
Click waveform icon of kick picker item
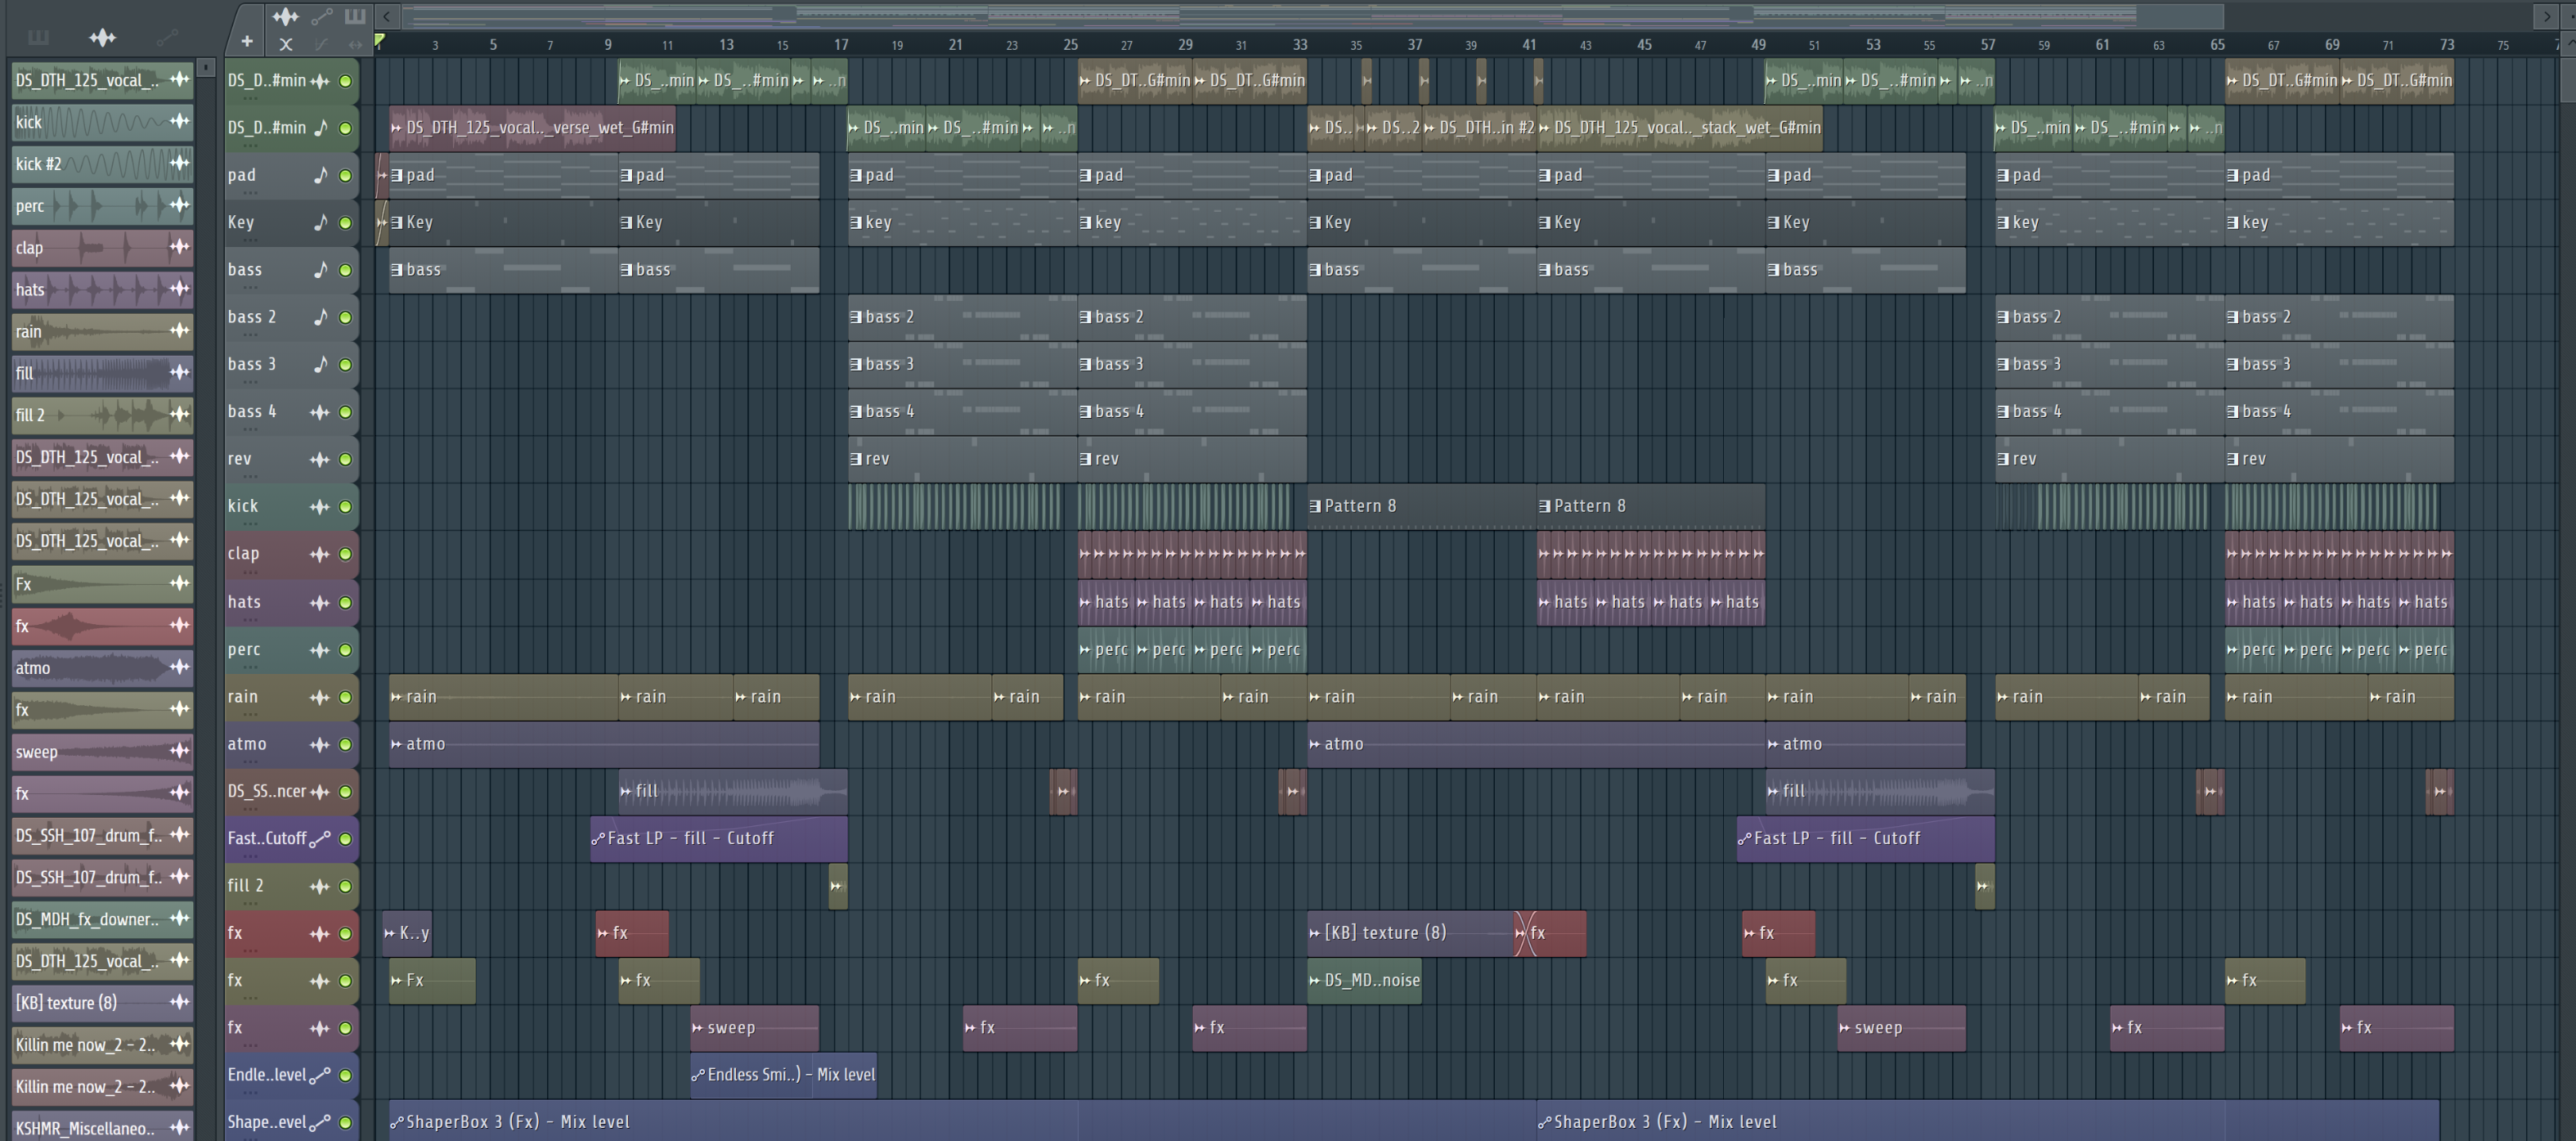tap(179, 122)
